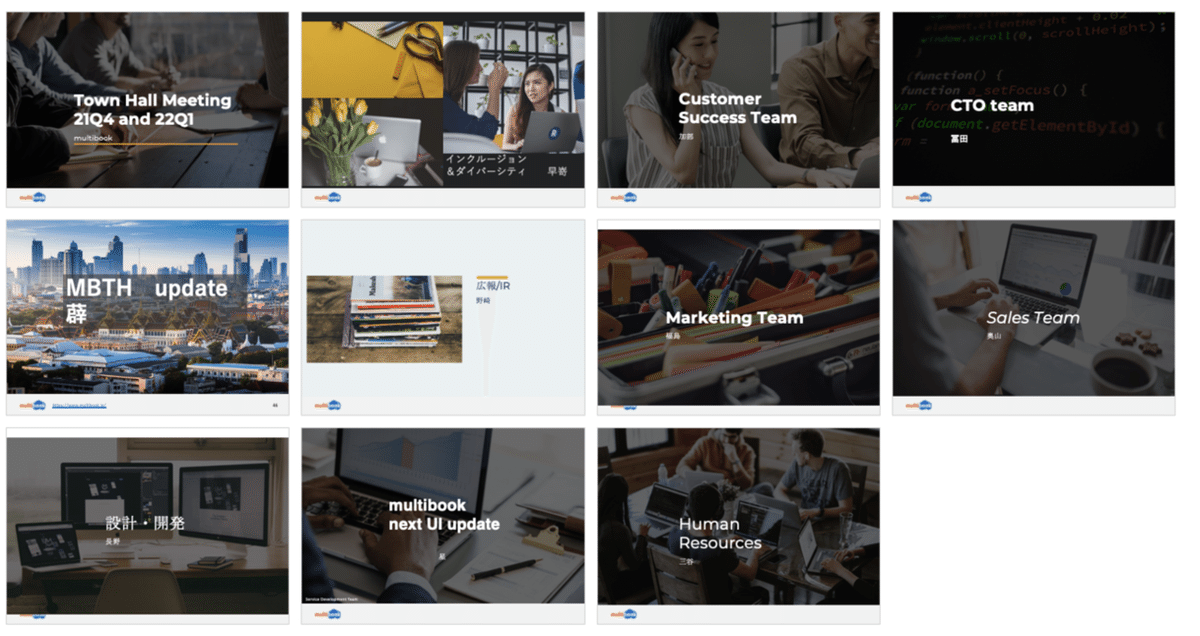Click multibook logo under CTO team slide

pyautogui.click(x=919, y=197)
